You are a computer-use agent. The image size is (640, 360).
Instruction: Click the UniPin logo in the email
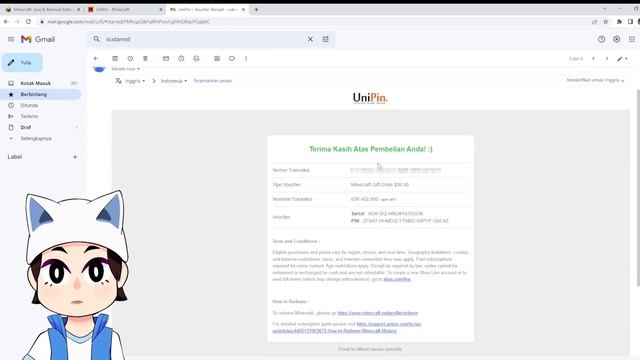[x=370, y=98]
